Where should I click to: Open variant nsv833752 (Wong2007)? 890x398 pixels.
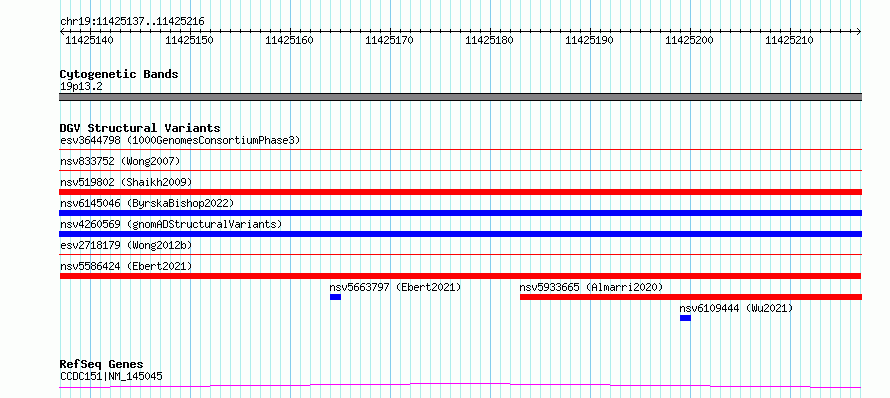(120, 161)
